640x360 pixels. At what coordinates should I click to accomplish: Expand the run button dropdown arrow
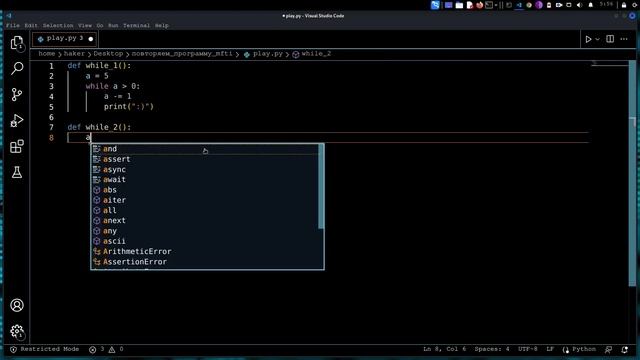point(598,39)
